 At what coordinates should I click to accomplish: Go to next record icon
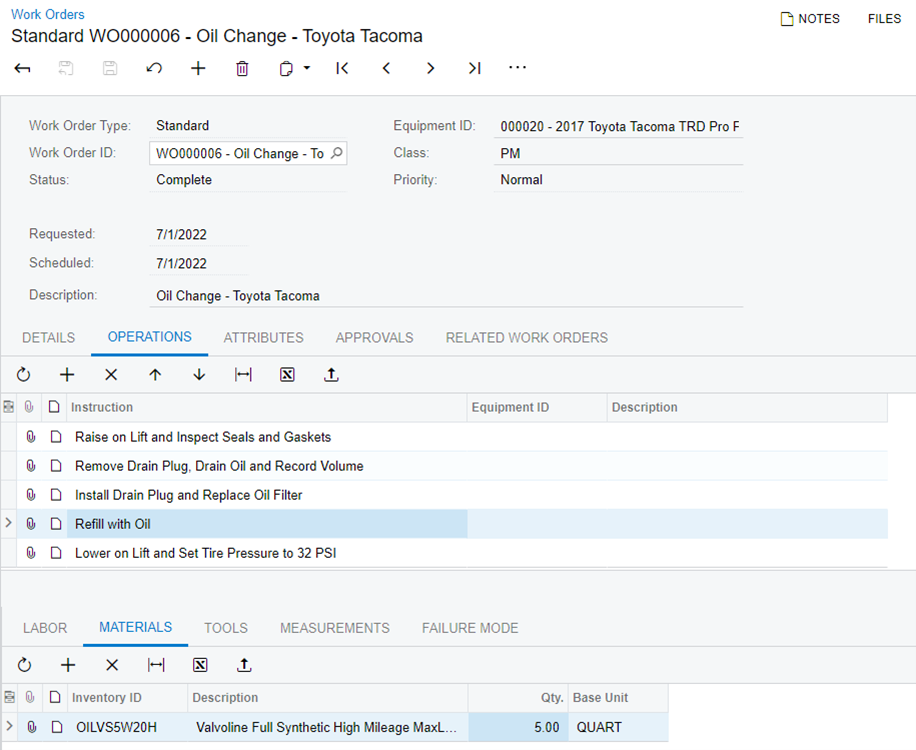tap(431, 68)
